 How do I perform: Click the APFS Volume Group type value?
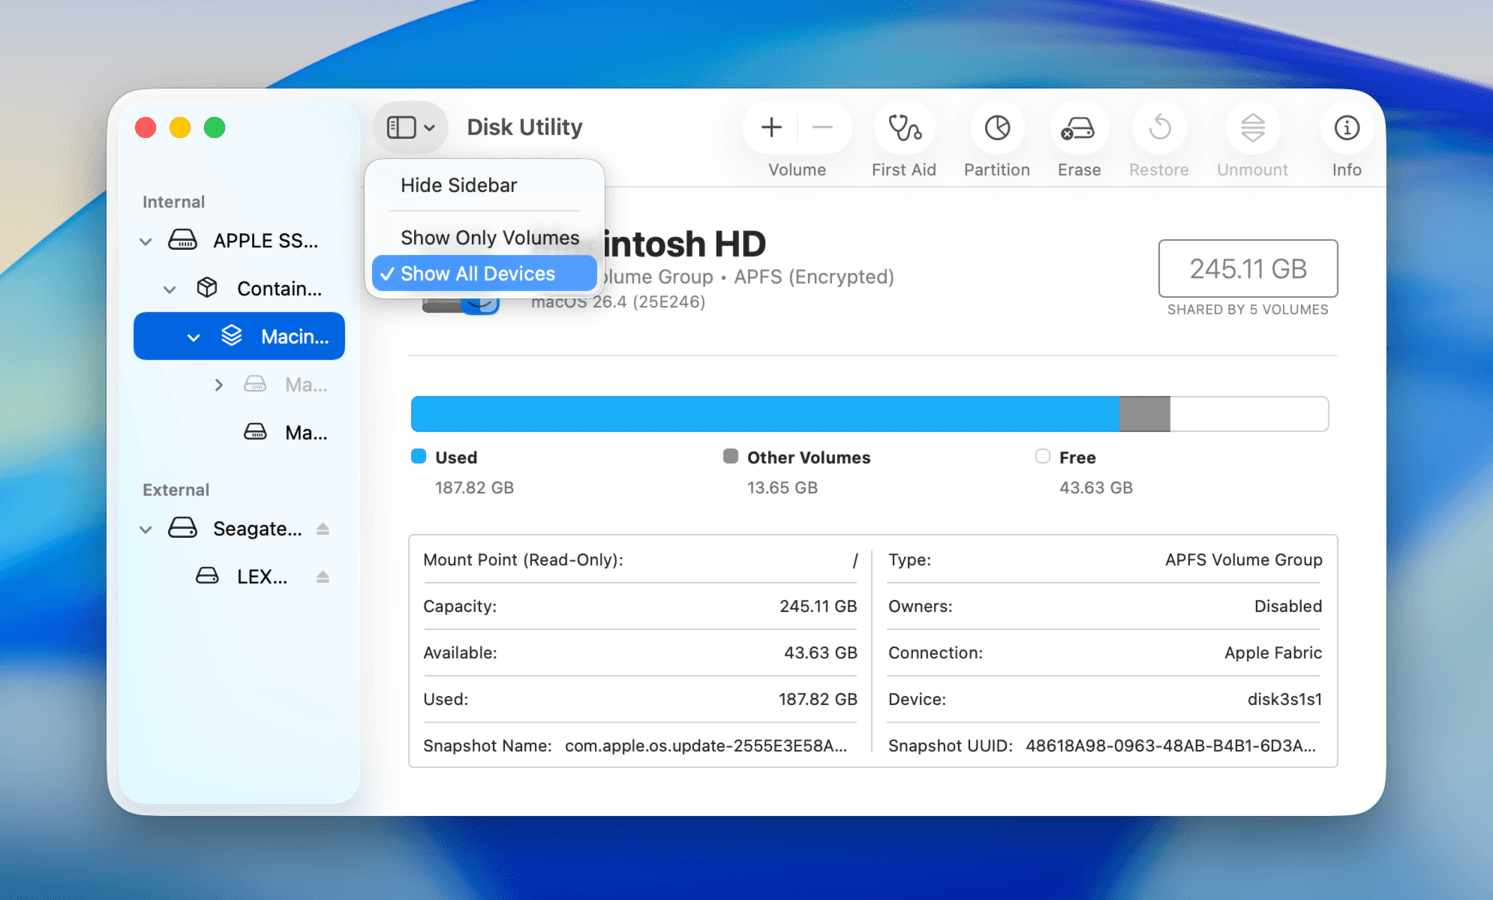pyautogui.click(x=1243, y=560)
